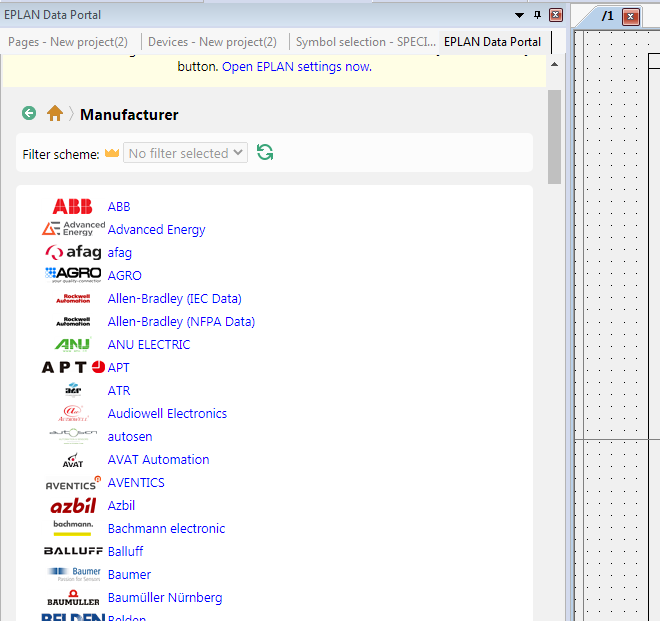660x621 pixels.
Task: Open the Bachmann electronic manufacturer link
Action: click(166, 529)
